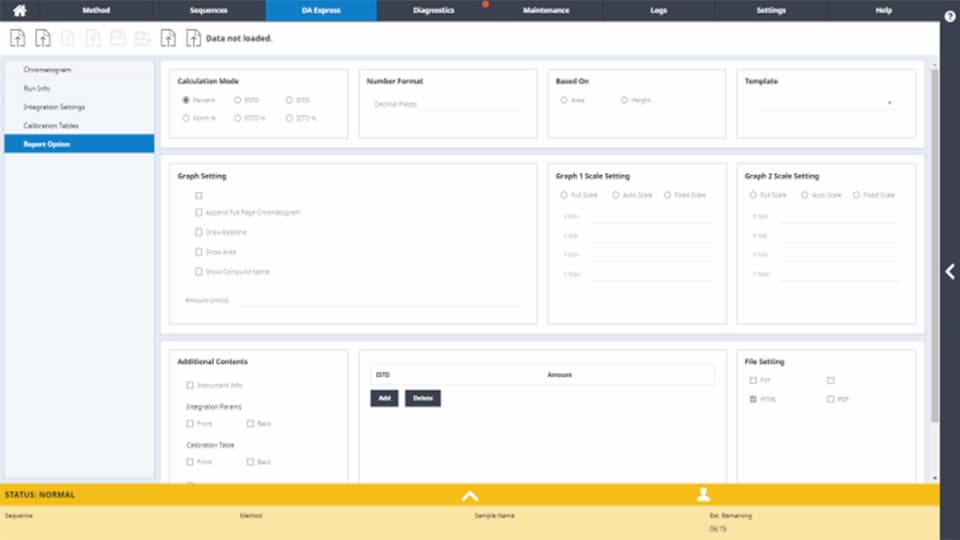The image size is (960, 540).
Task: Click the vertical scrollbar thumb
Action: click(x=934, y=245)
